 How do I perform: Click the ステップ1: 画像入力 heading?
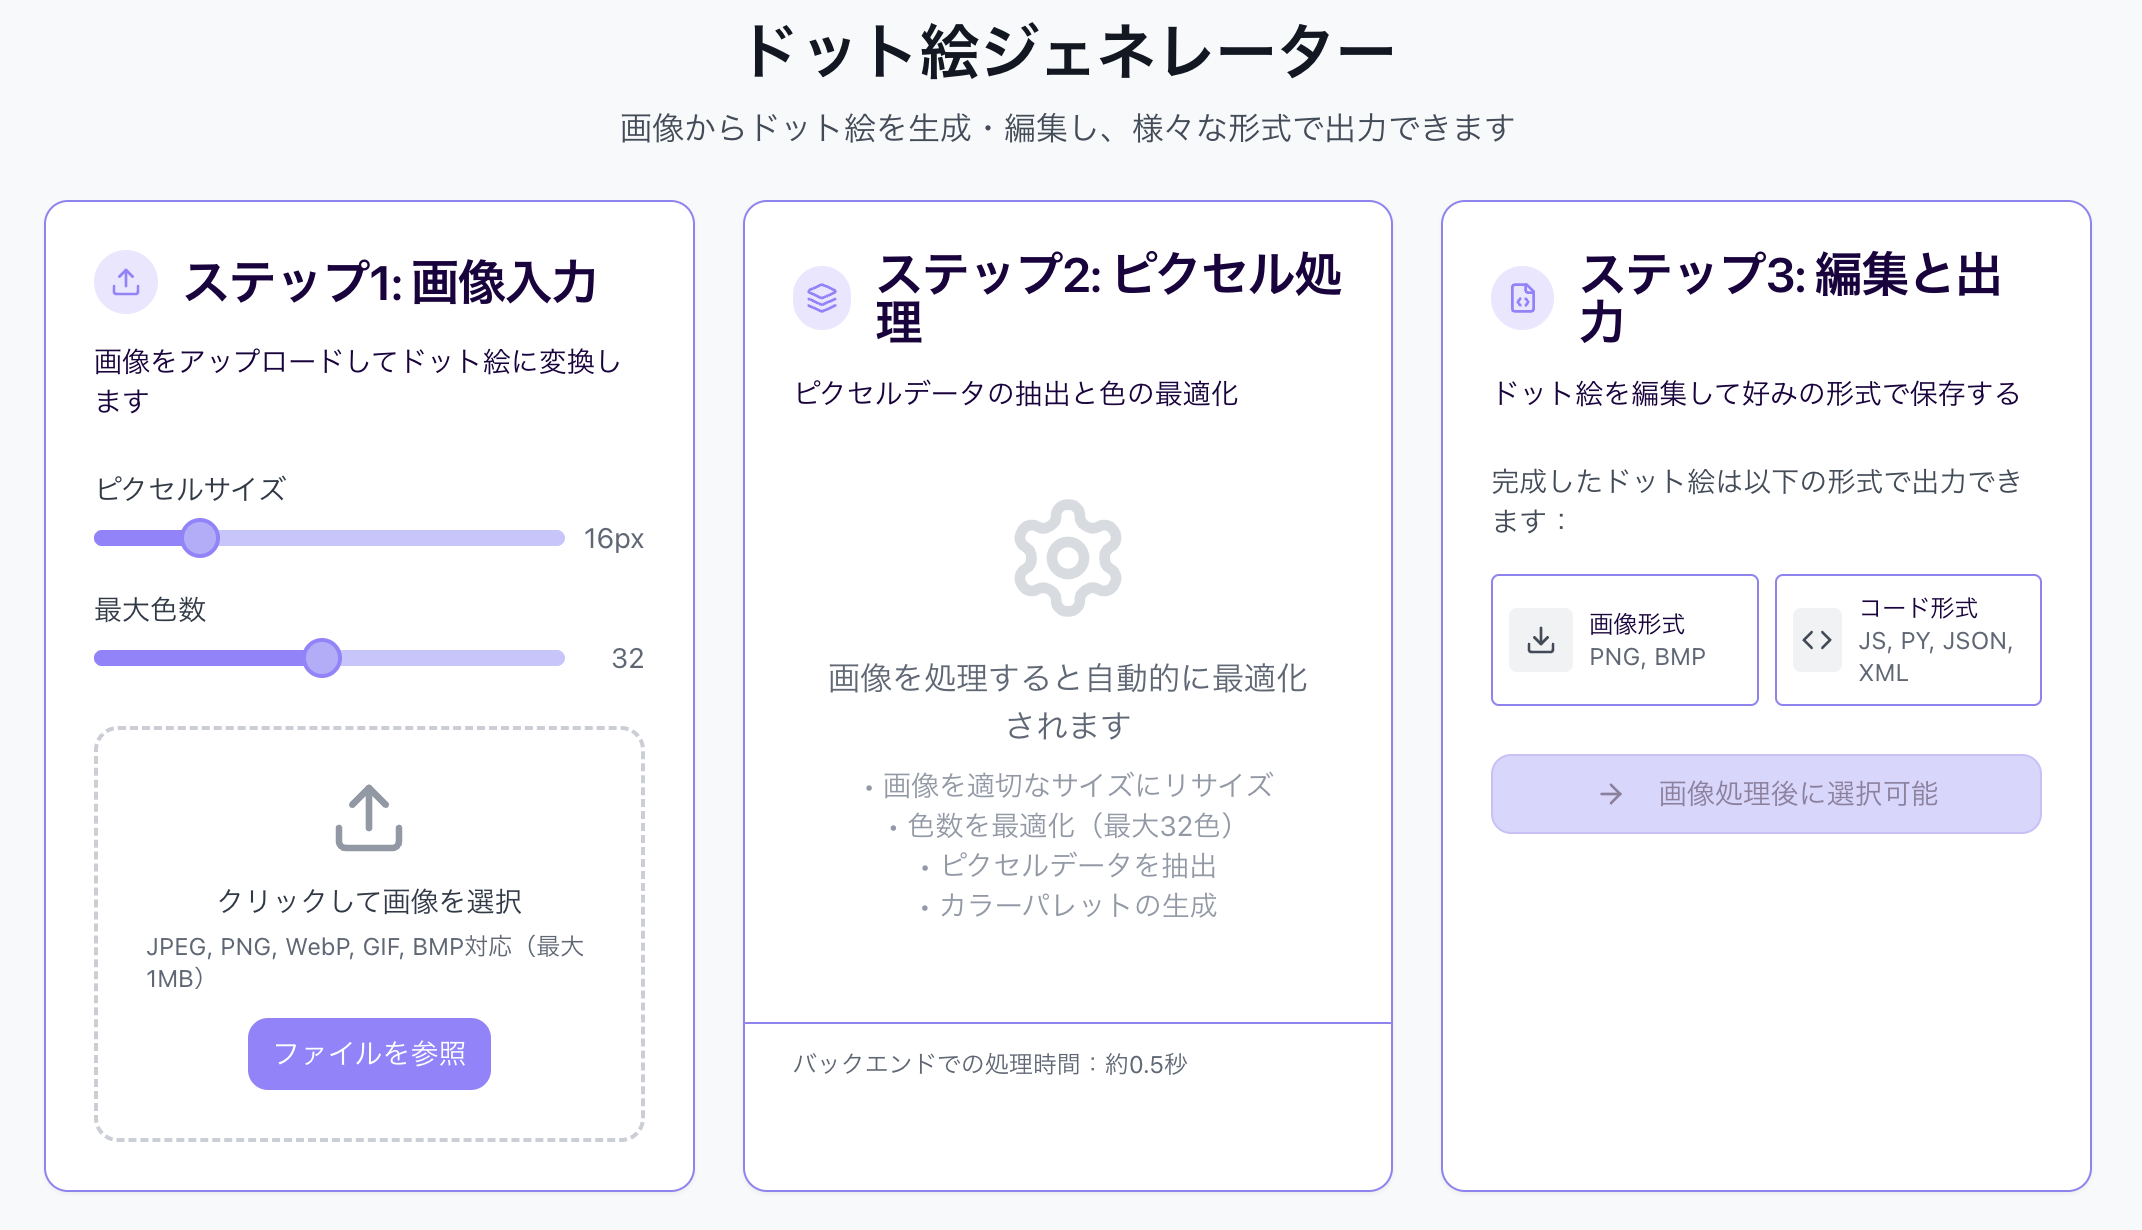[x=390, y=282]
